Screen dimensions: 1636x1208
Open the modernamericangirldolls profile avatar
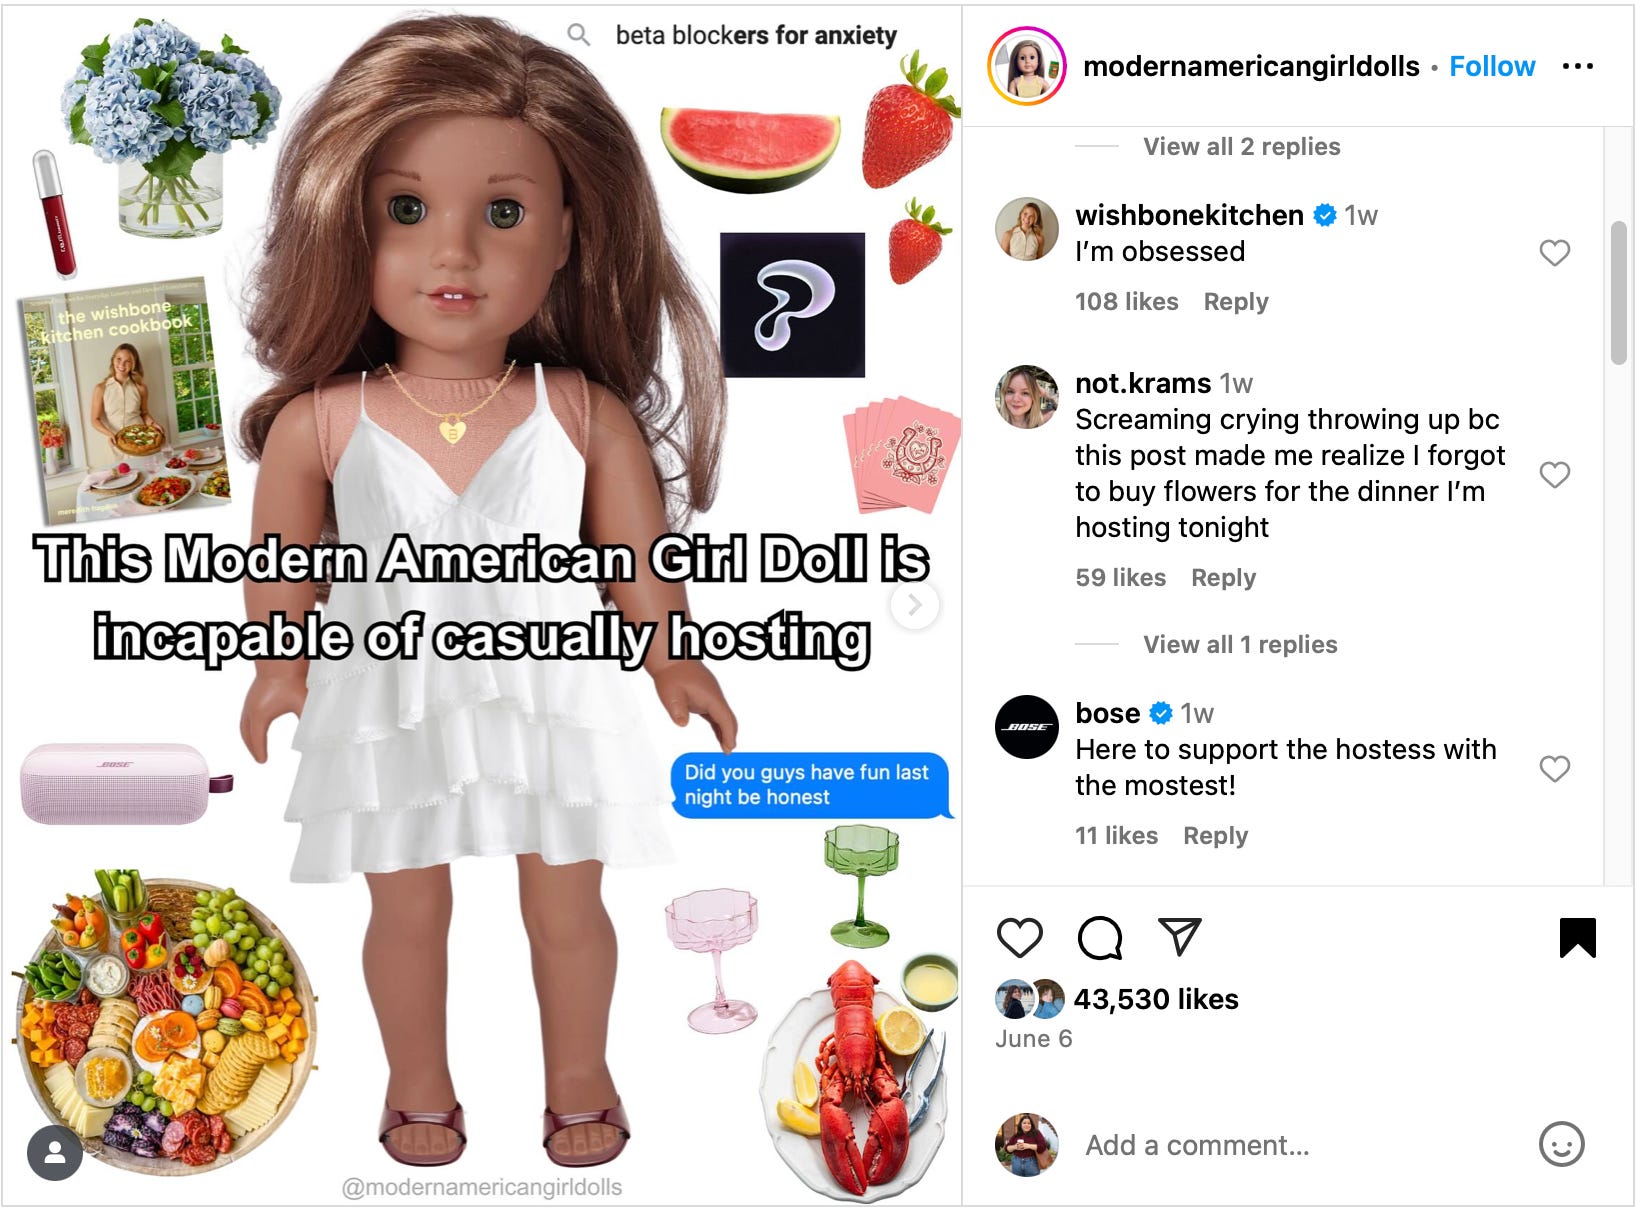tap(1025, 66)
